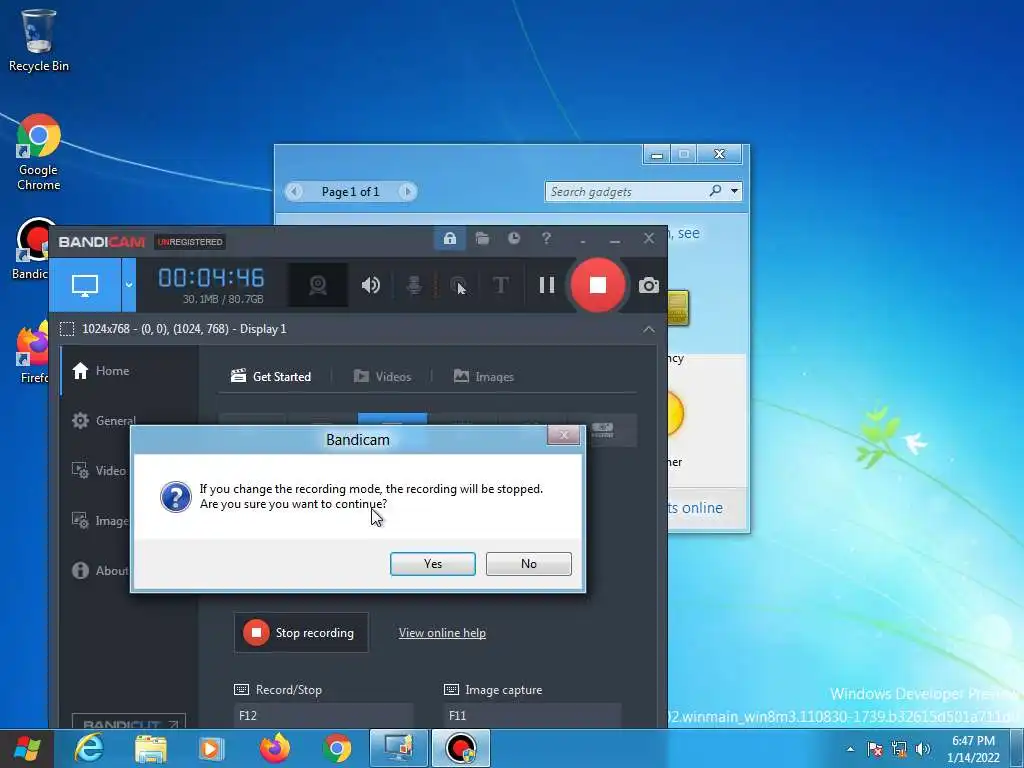Open Image settings in sidebar

coord(99,520)
